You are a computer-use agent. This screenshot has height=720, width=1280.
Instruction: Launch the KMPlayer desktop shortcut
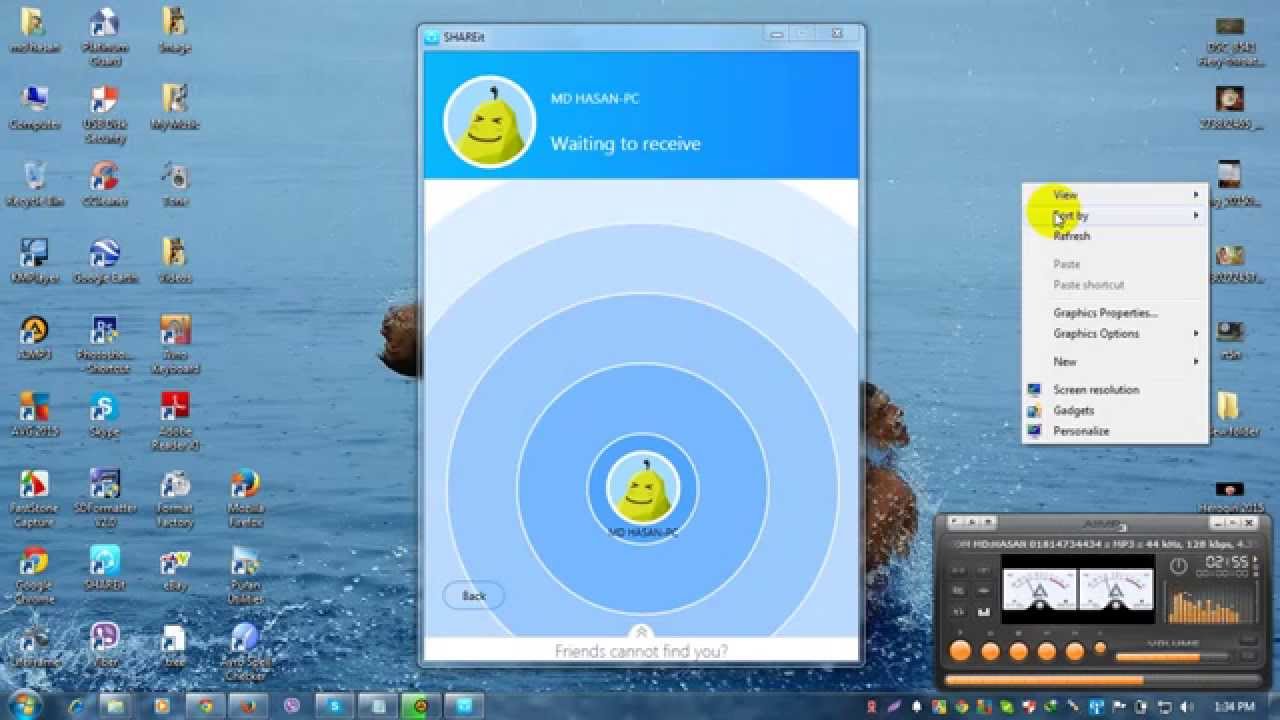(34, 260)
